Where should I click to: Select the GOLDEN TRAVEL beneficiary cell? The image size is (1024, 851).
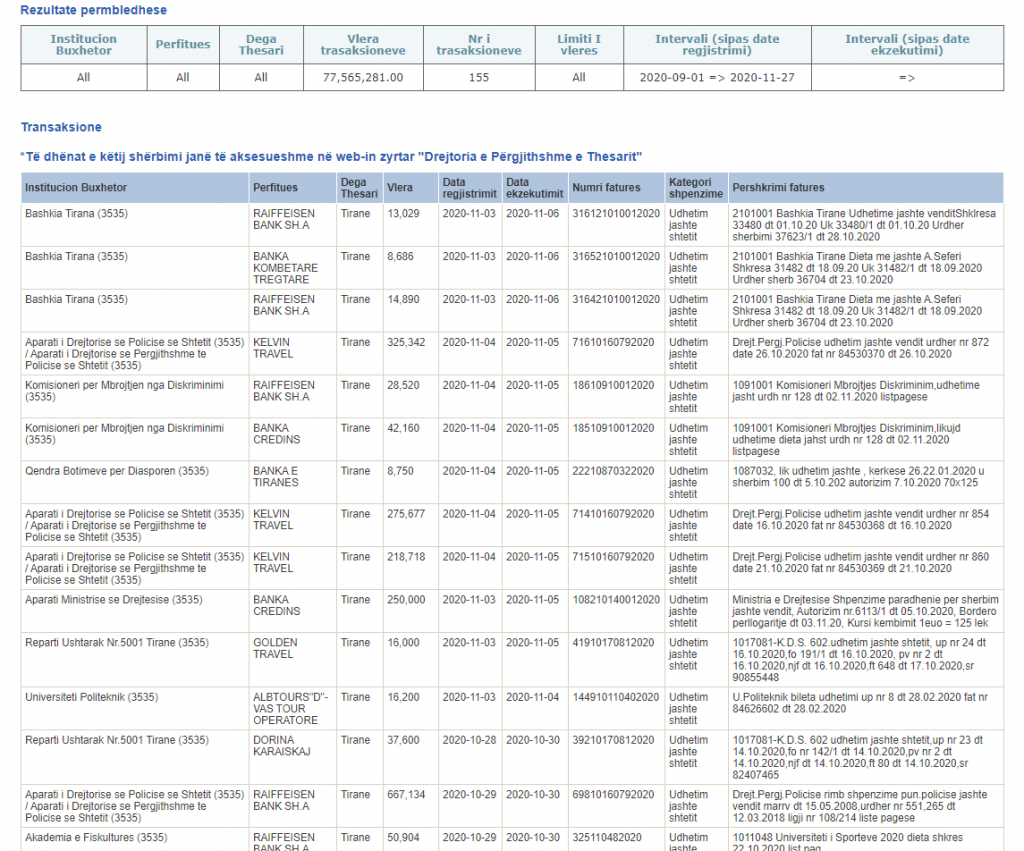click(275, 648)
